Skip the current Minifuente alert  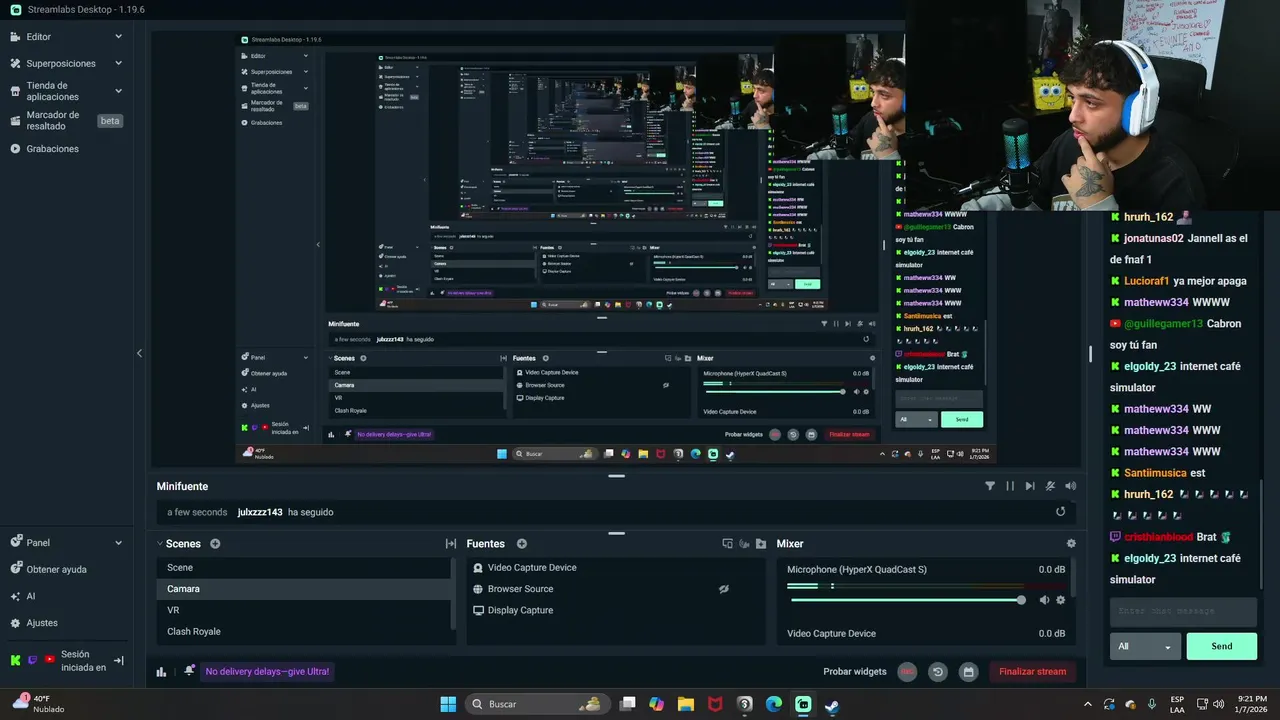click(1030, 486)
